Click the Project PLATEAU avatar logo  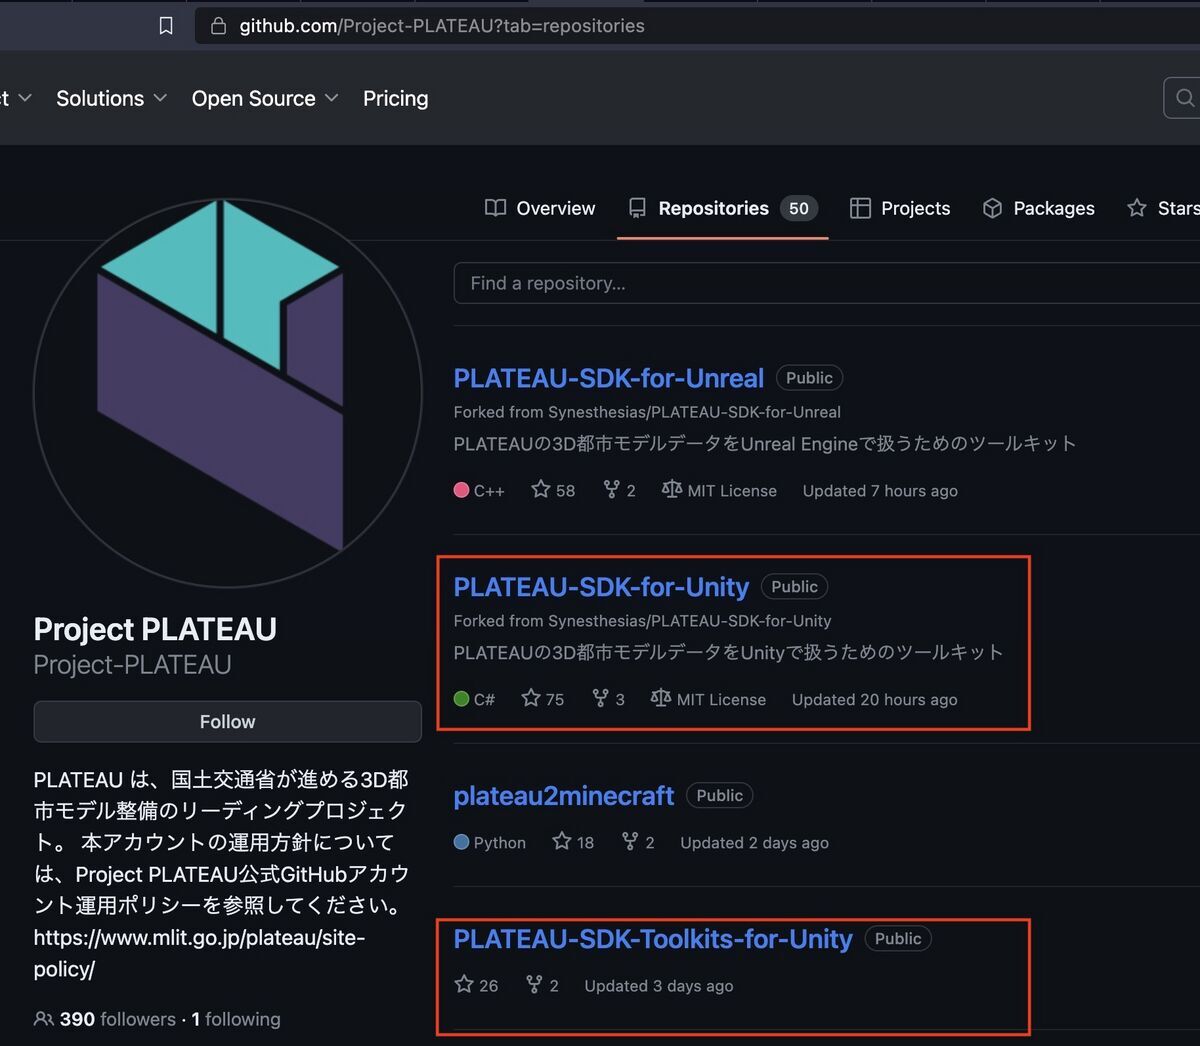(227, 392)
